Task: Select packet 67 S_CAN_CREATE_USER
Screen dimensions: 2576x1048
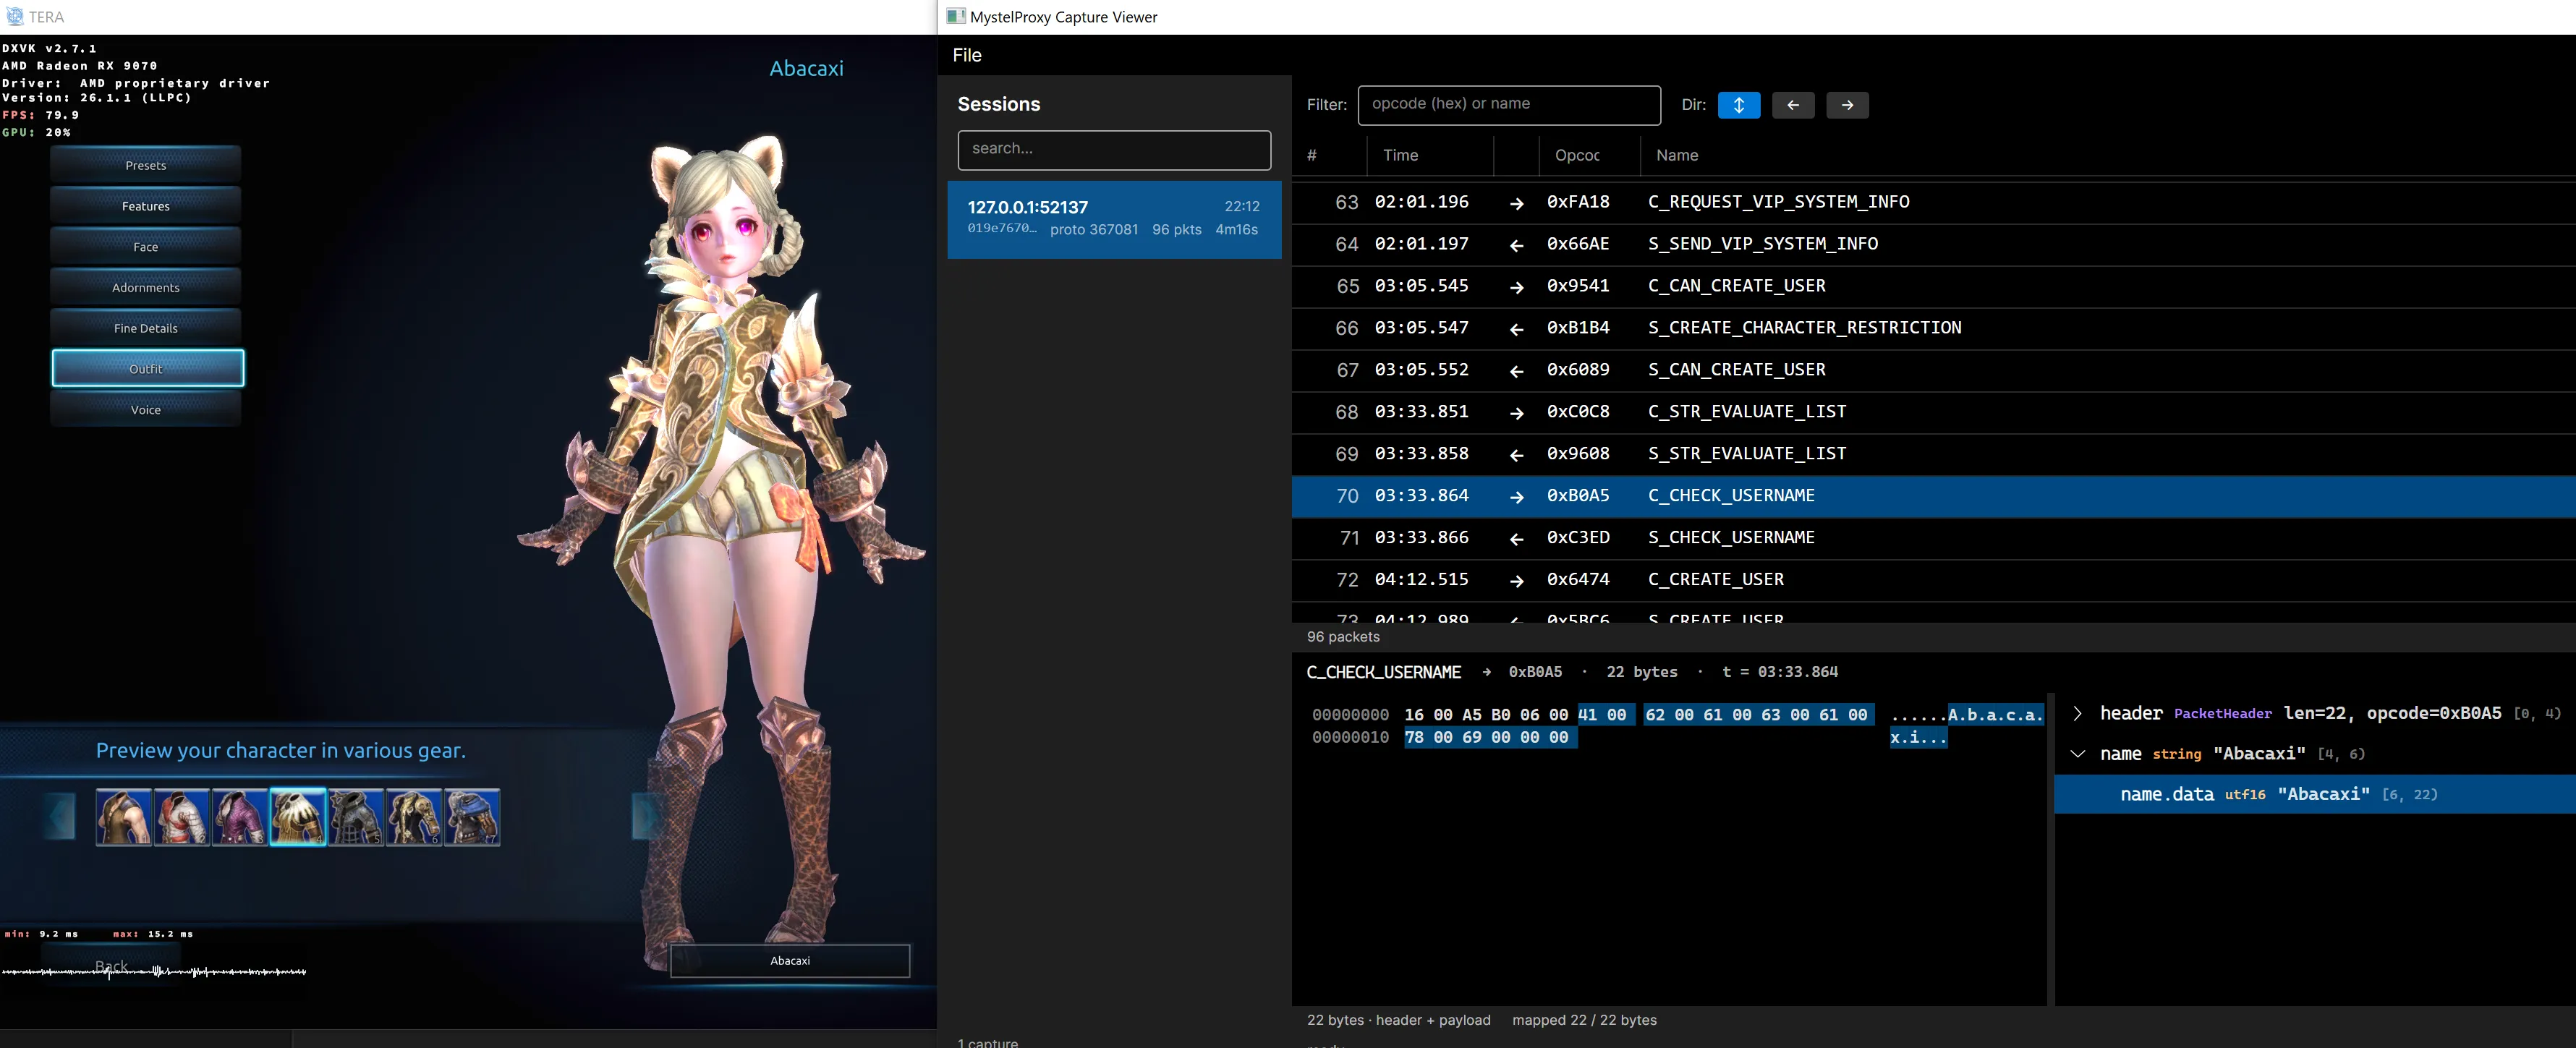Action: (x=1933, y=370)
